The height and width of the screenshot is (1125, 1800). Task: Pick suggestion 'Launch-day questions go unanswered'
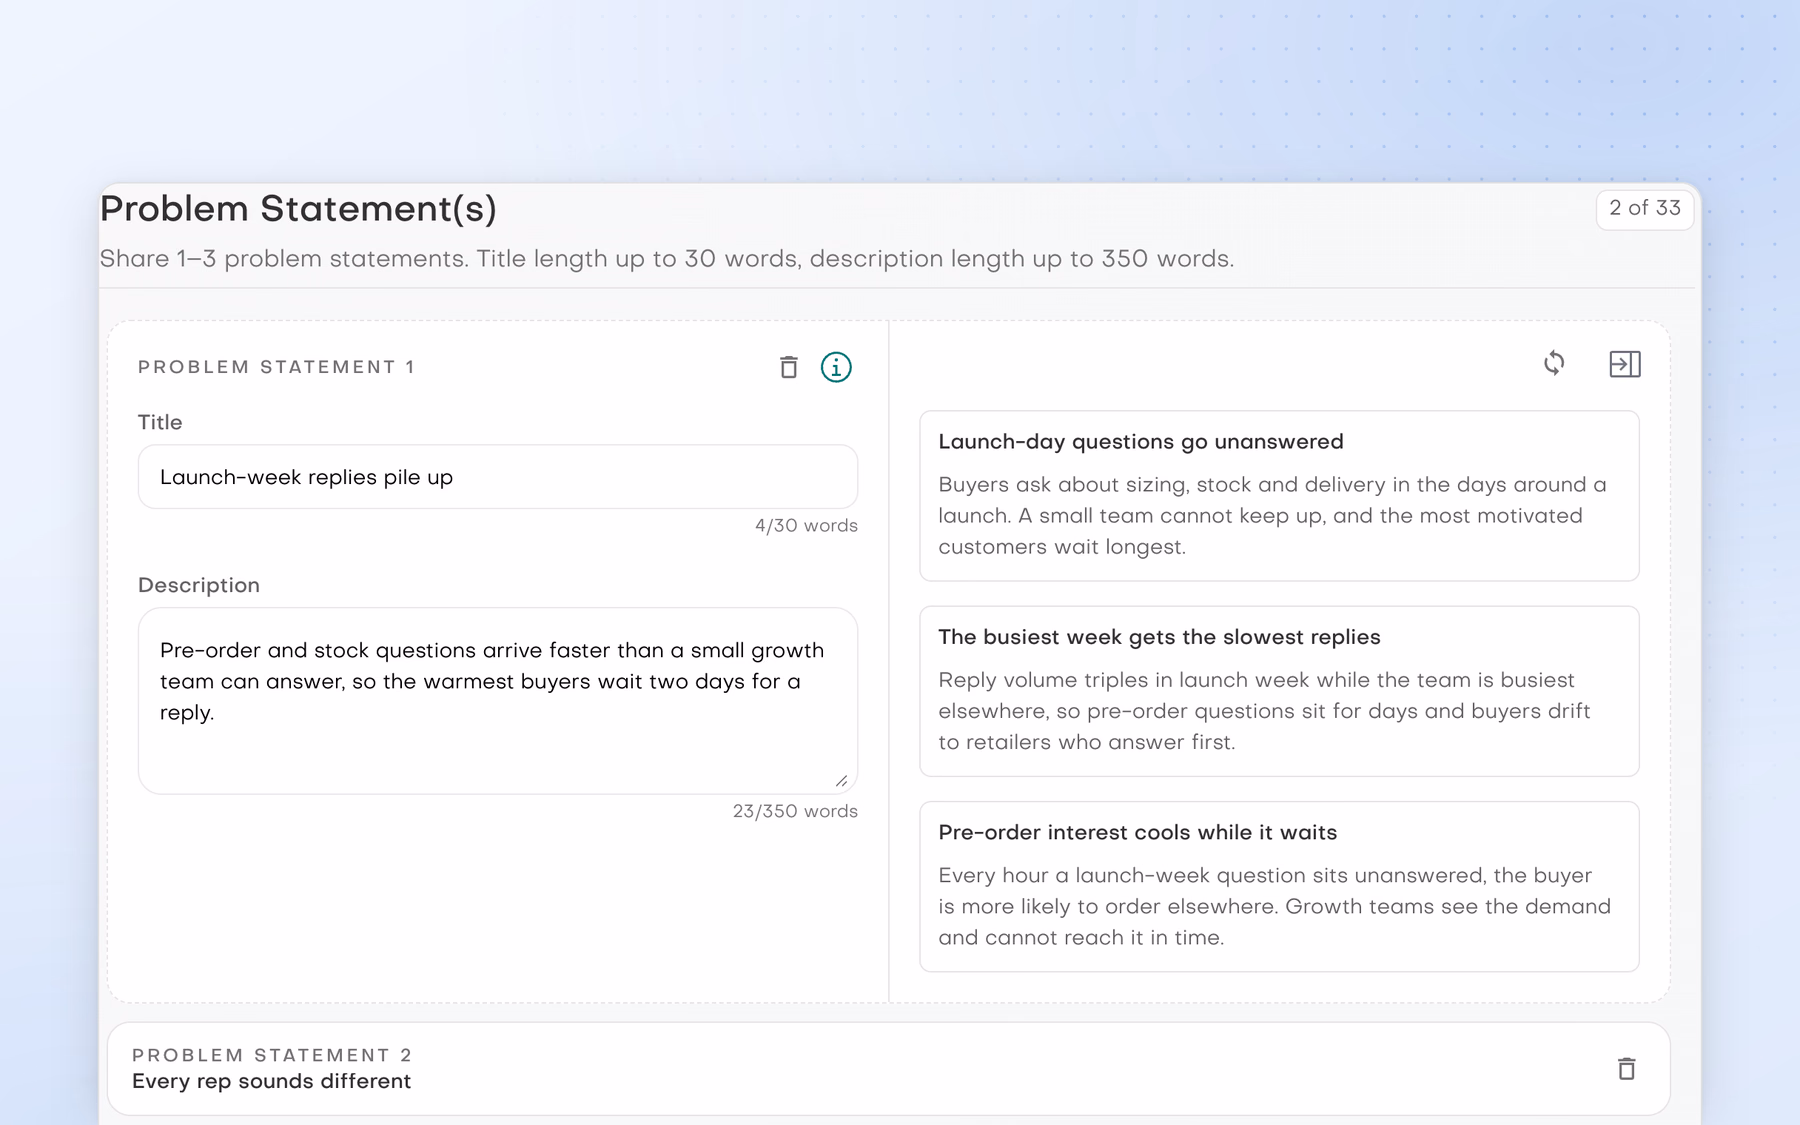tap(1279, 496)
